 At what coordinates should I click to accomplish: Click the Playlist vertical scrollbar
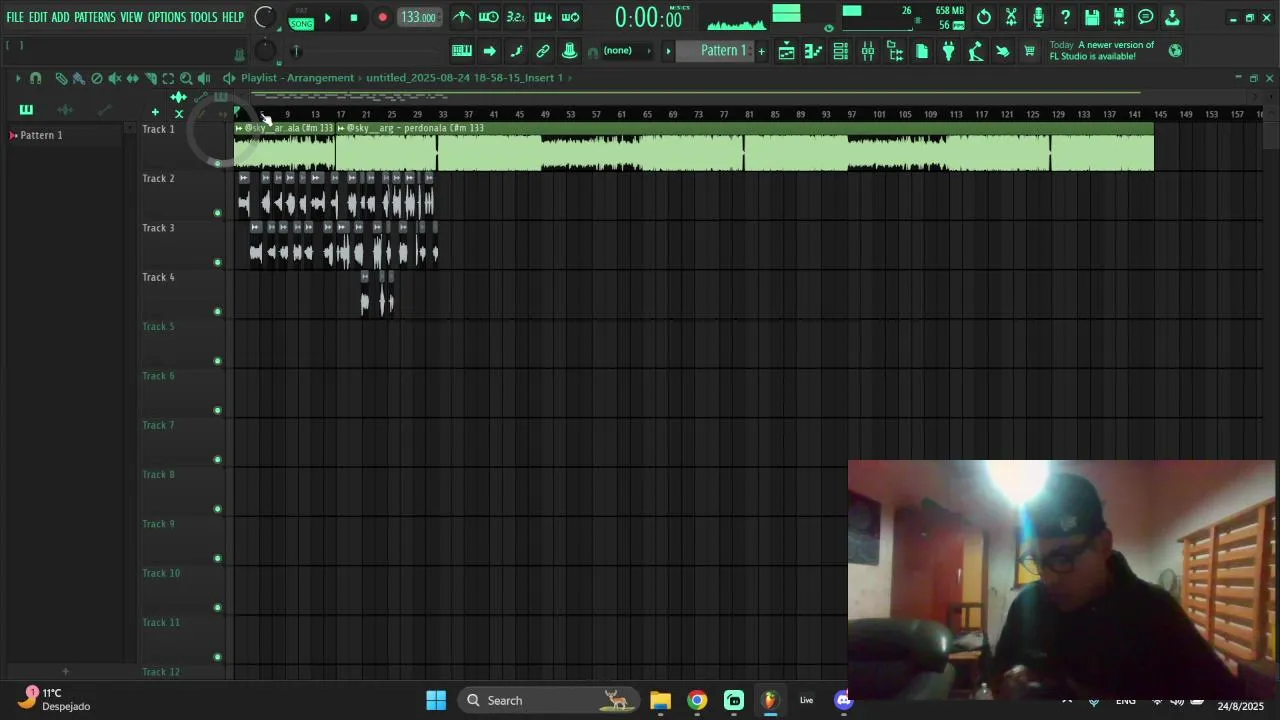1270,135
